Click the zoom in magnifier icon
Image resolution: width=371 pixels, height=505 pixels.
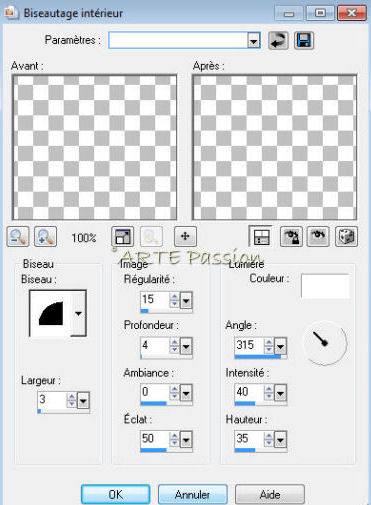click(46, 237)
